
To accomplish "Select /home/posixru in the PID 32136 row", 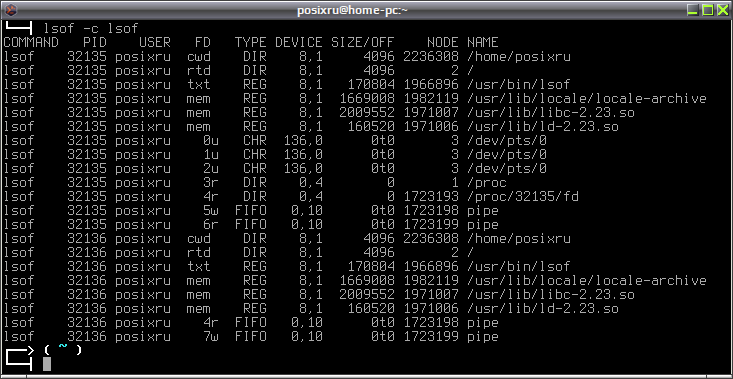I will click(518, 239).
